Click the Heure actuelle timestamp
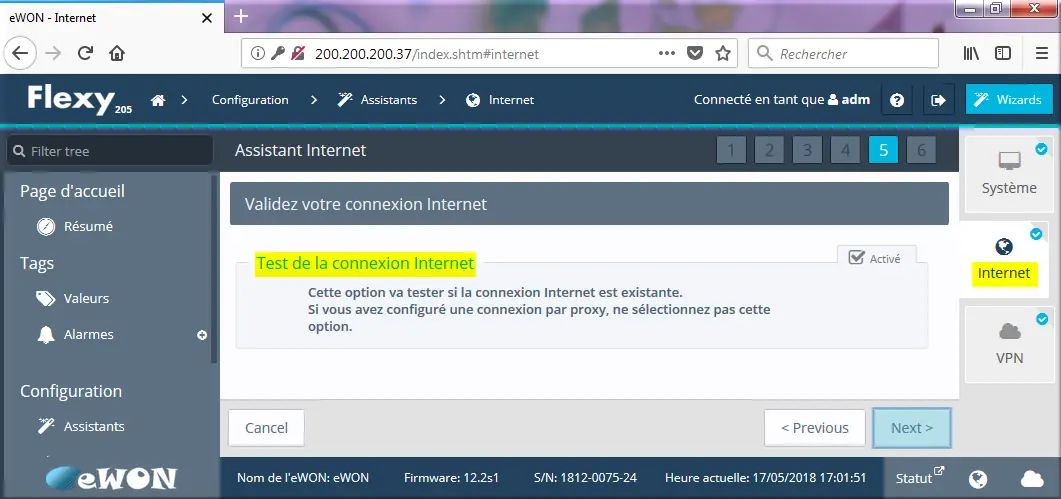This screenshot has height=499, width=1061. (x=766, y=477)
